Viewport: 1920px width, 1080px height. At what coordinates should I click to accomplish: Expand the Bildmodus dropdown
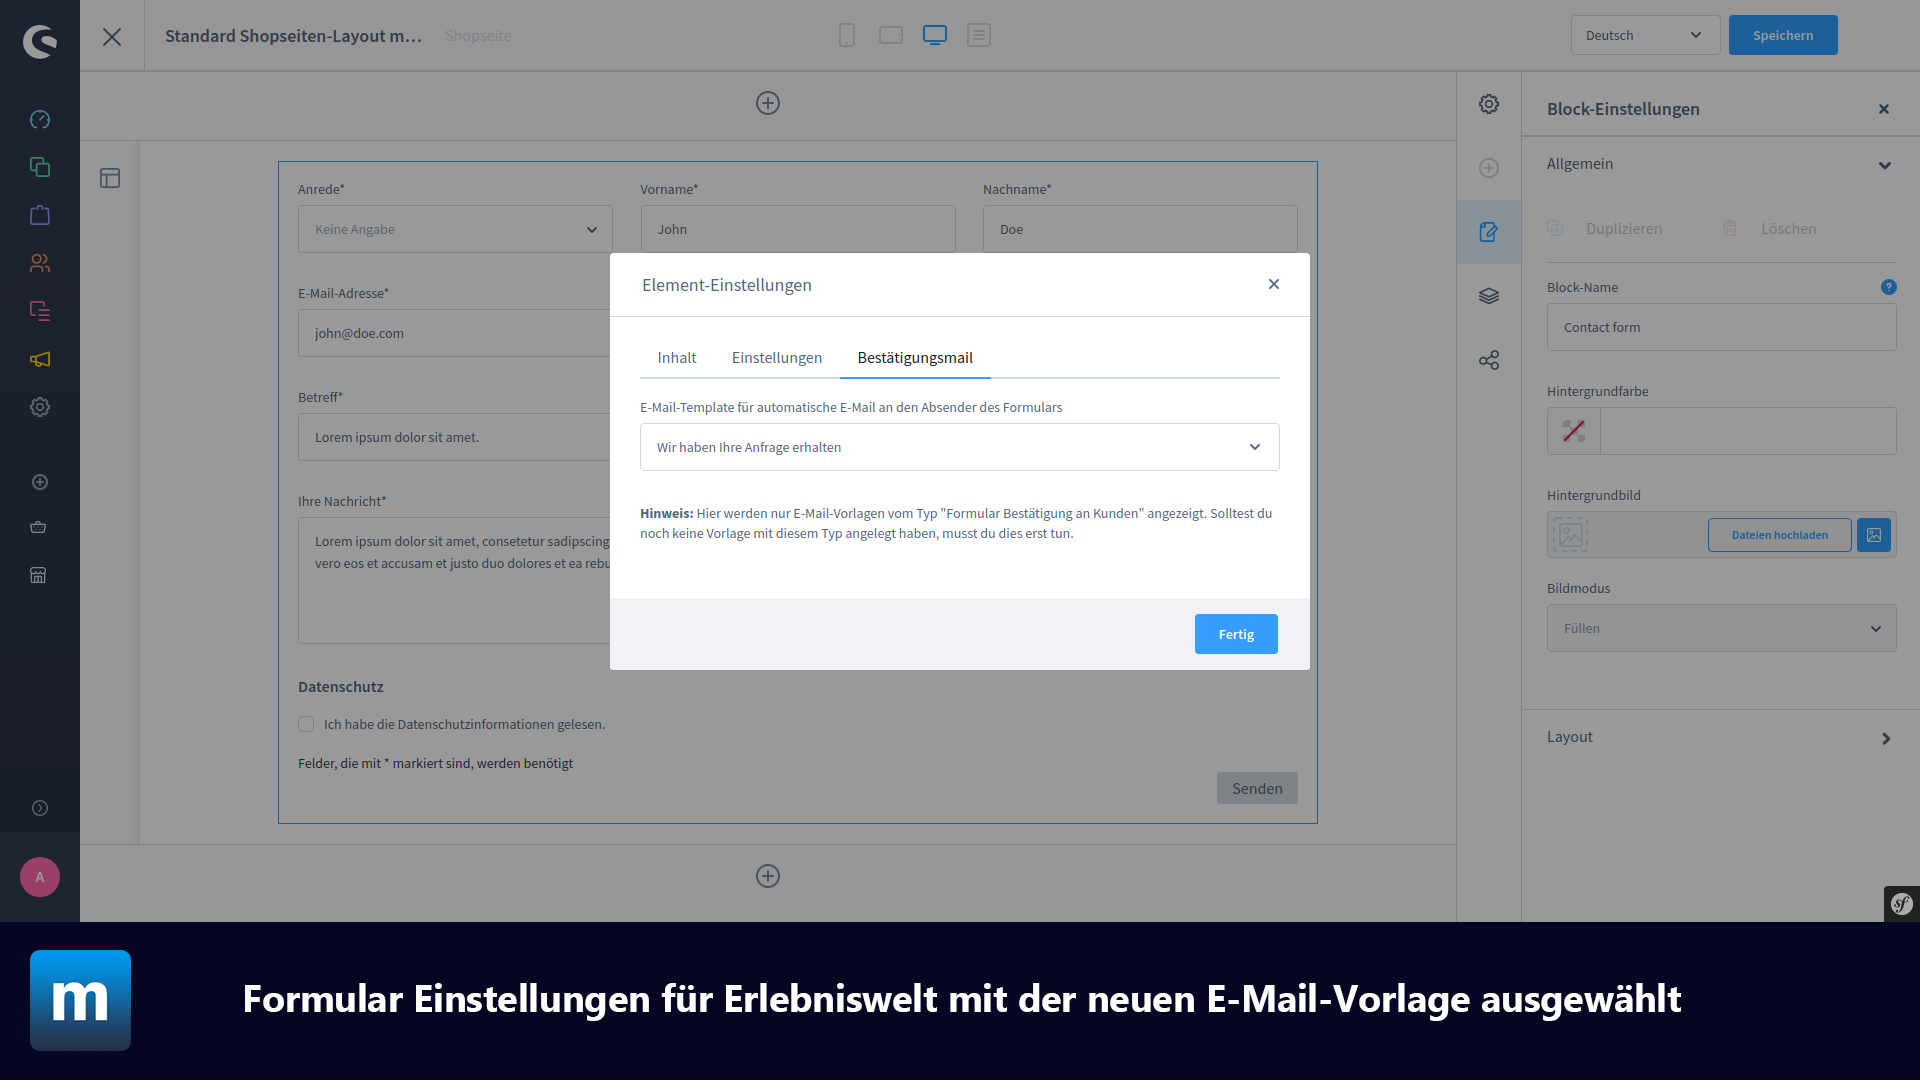(1721, 628)
